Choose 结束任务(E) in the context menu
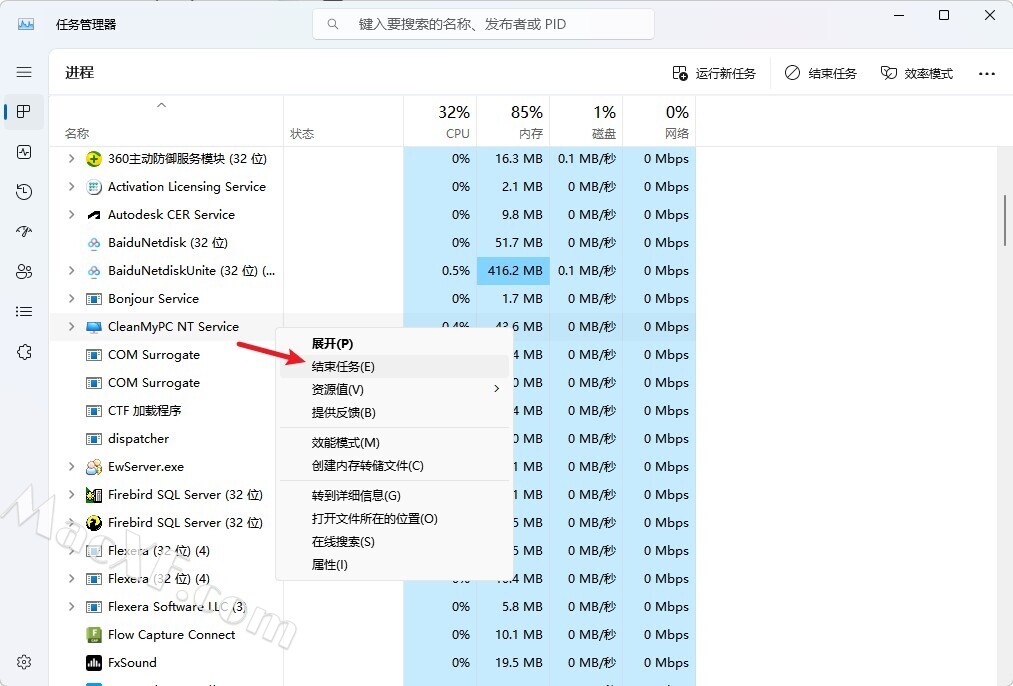Screen dimensions: 1013x686 (394, 367)
